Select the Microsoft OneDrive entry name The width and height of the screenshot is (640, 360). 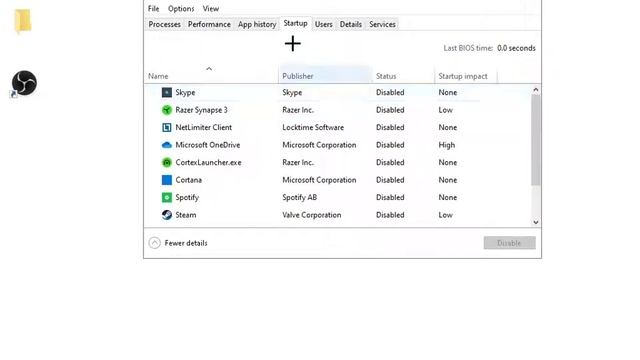point(208,145)
